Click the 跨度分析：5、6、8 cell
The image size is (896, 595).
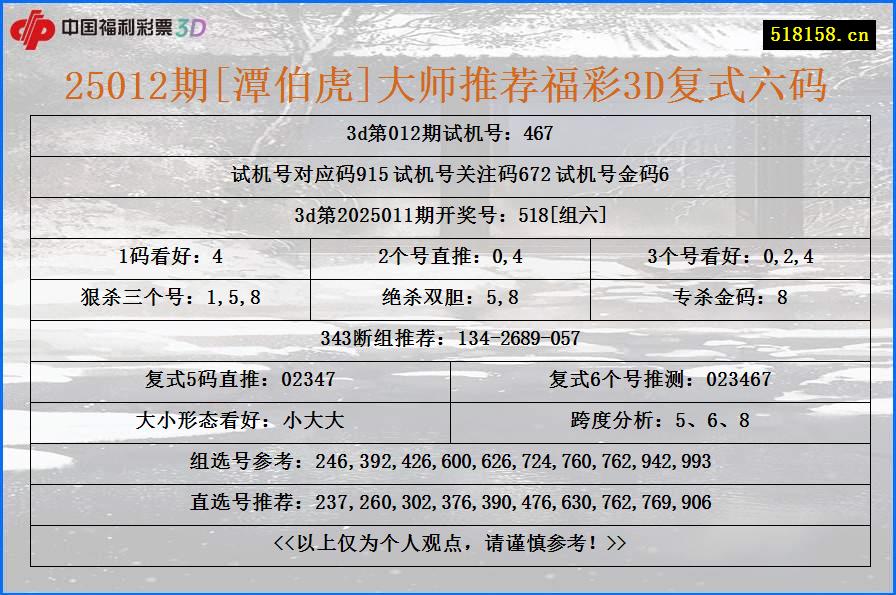tap(657, 420)
